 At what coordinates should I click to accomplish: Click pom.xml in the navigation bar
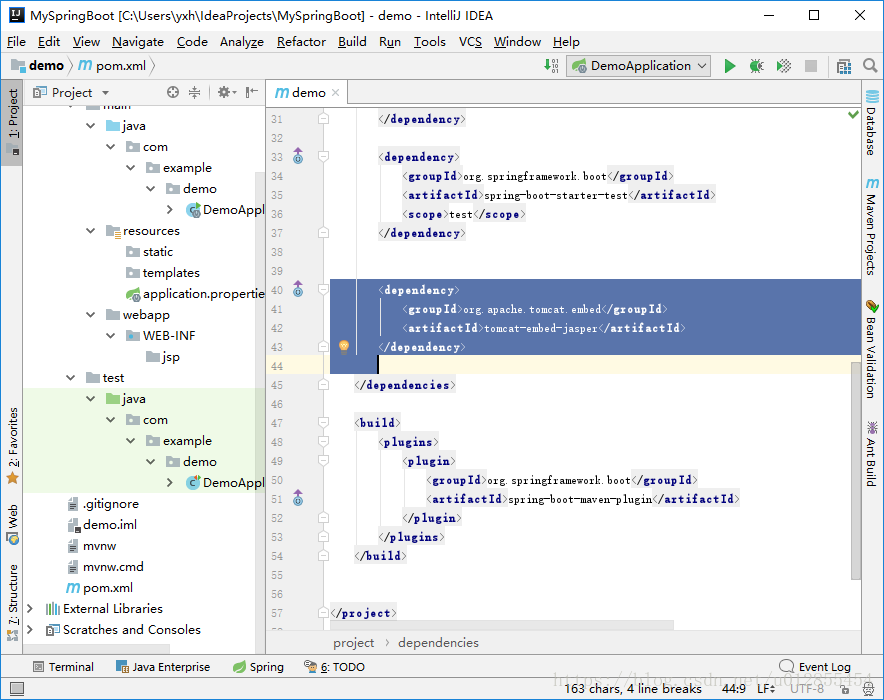[x=113, y=66]
